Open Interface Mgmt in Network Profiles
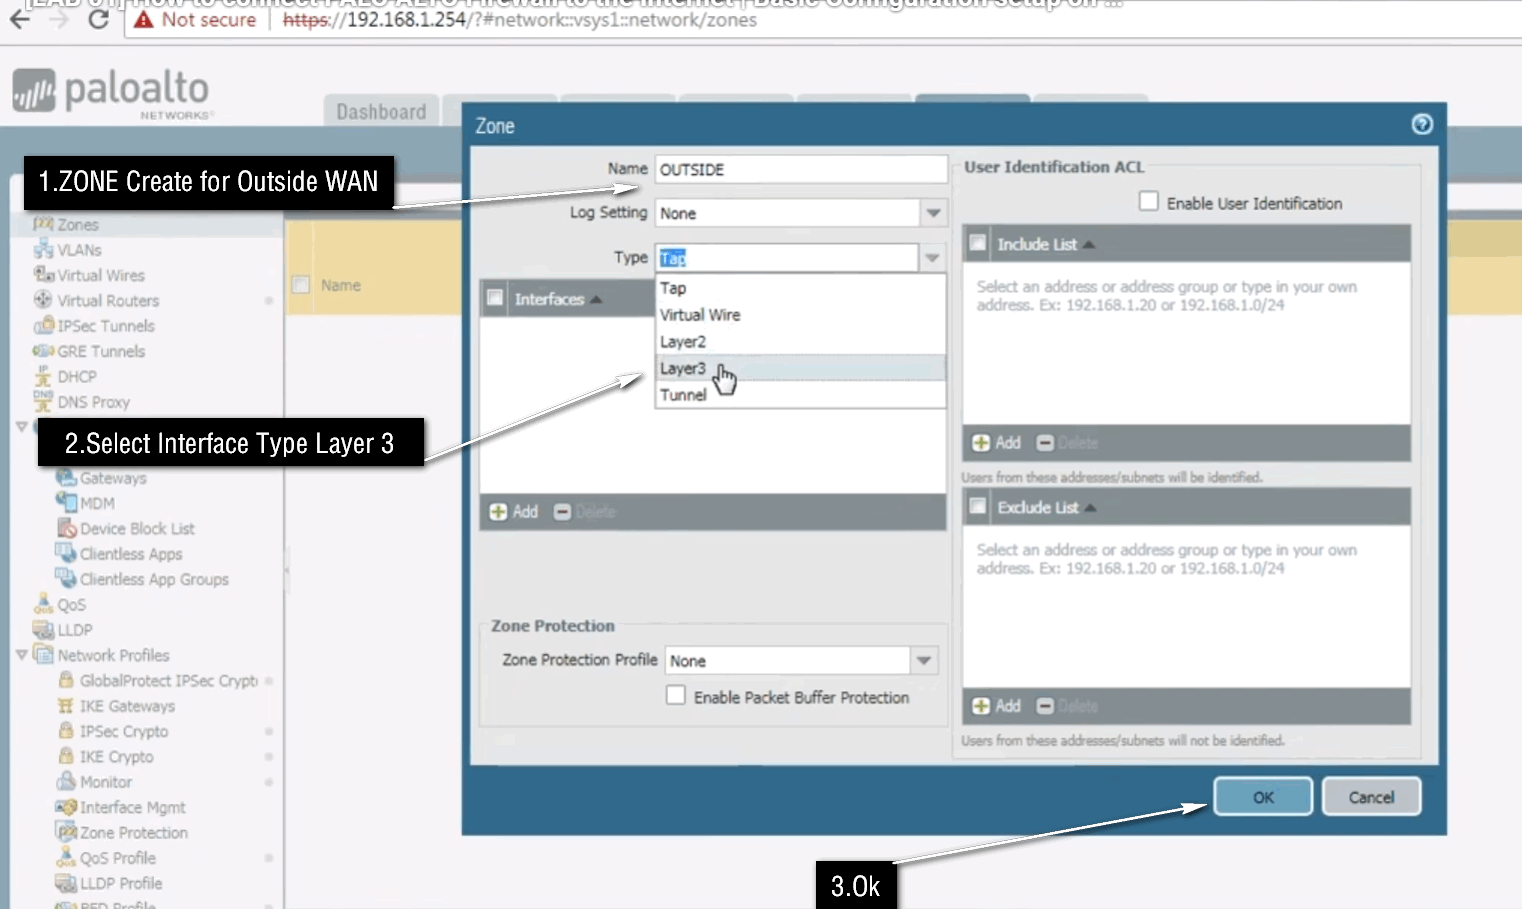This screenshot has height=909, width=1522. pos(133,807)
